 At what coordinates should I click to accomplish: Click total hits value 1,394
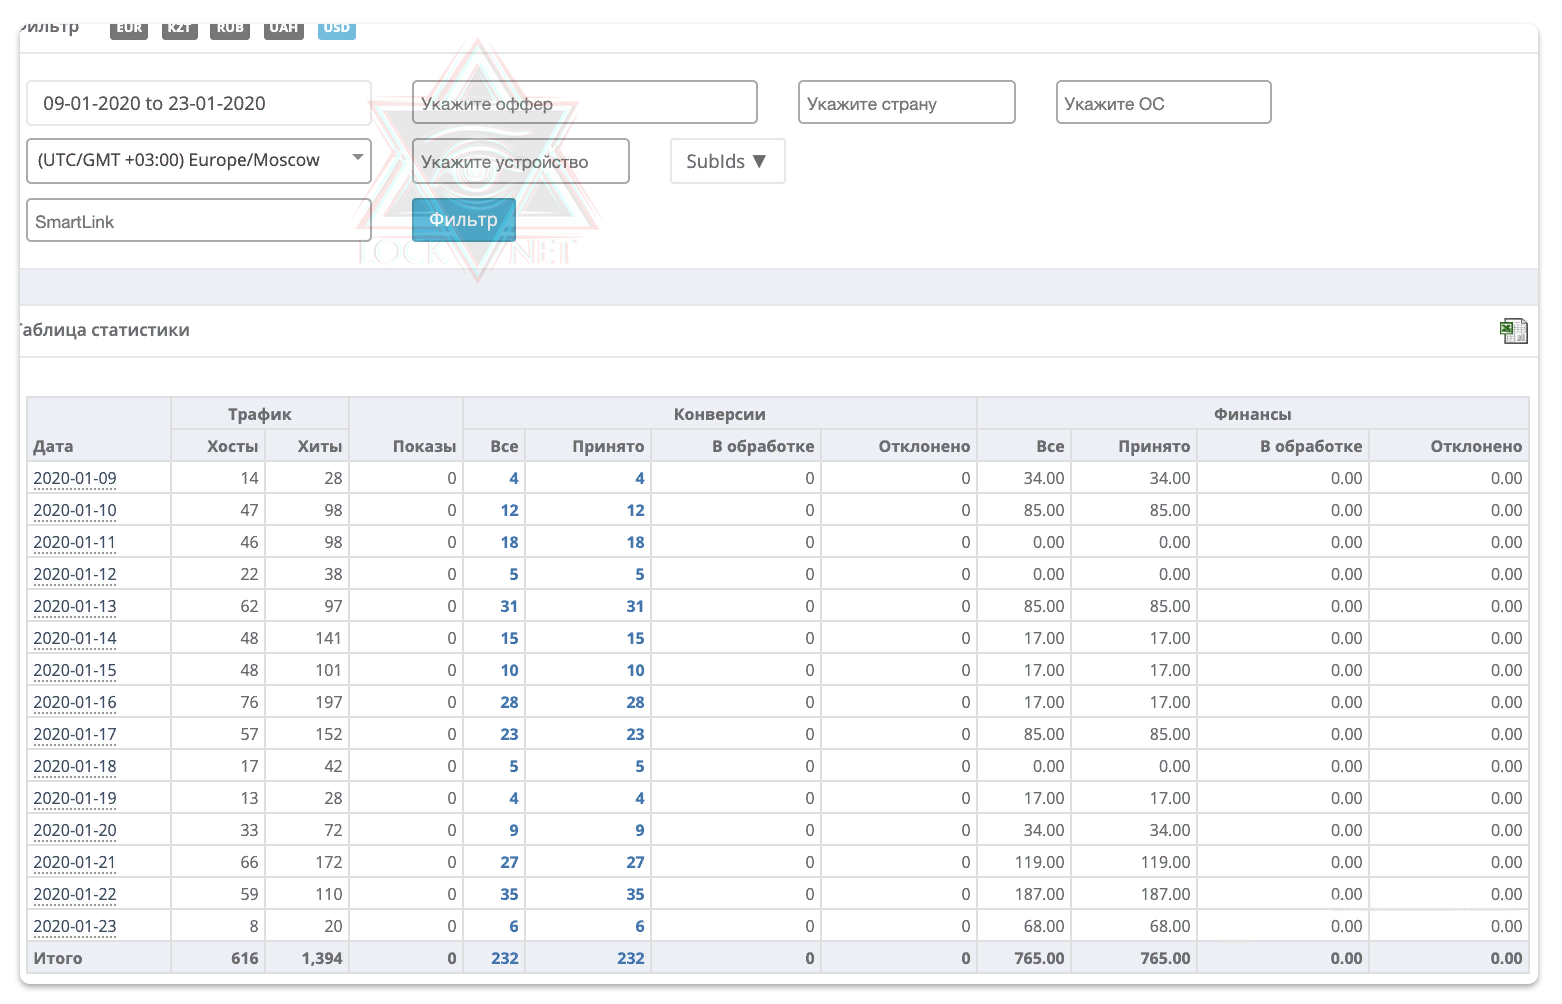point(322,958)
